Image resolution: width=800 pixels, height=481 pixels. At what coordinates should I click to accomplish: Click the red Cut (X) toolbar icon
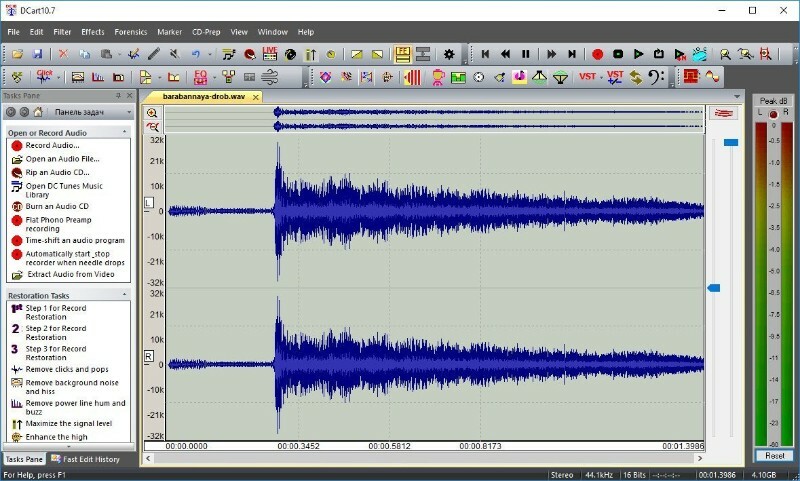[63, 54]
